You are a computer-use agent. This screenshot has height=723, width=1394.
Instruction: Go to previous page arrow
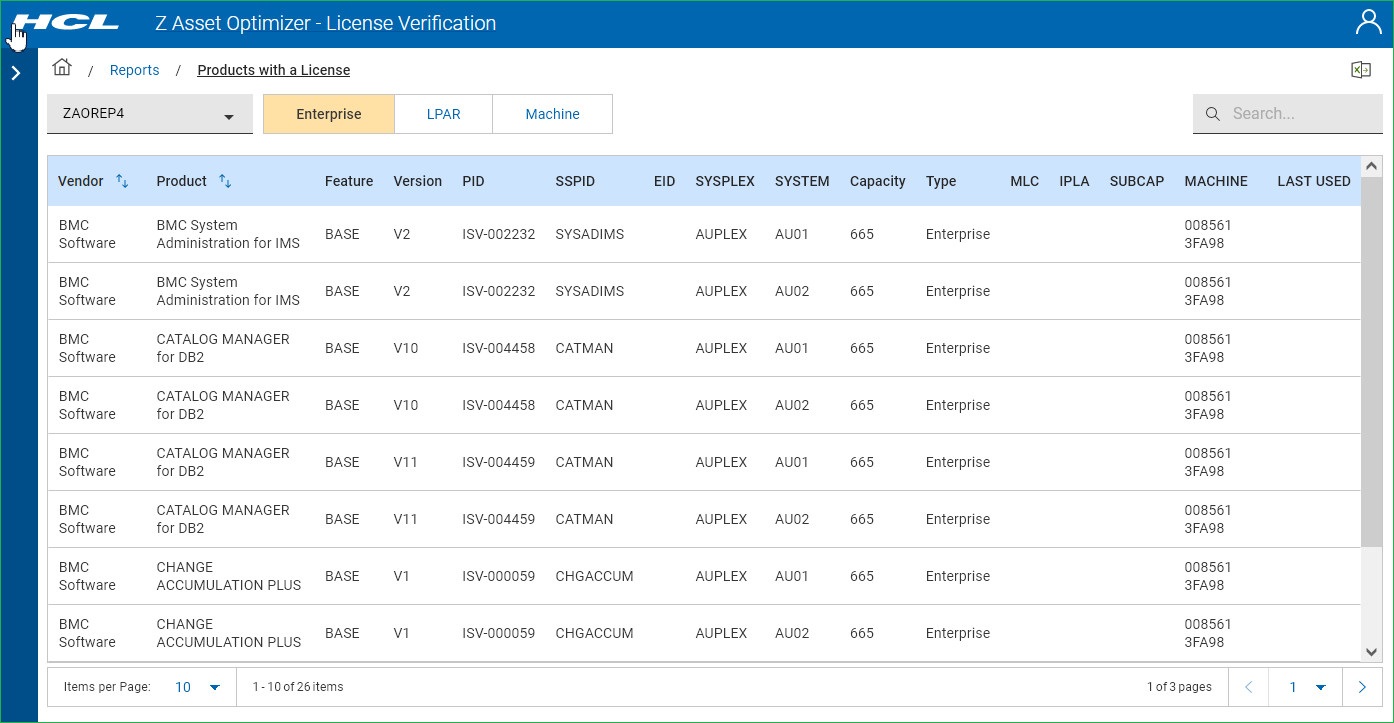pyautogui.click(x=1248, y=687)
